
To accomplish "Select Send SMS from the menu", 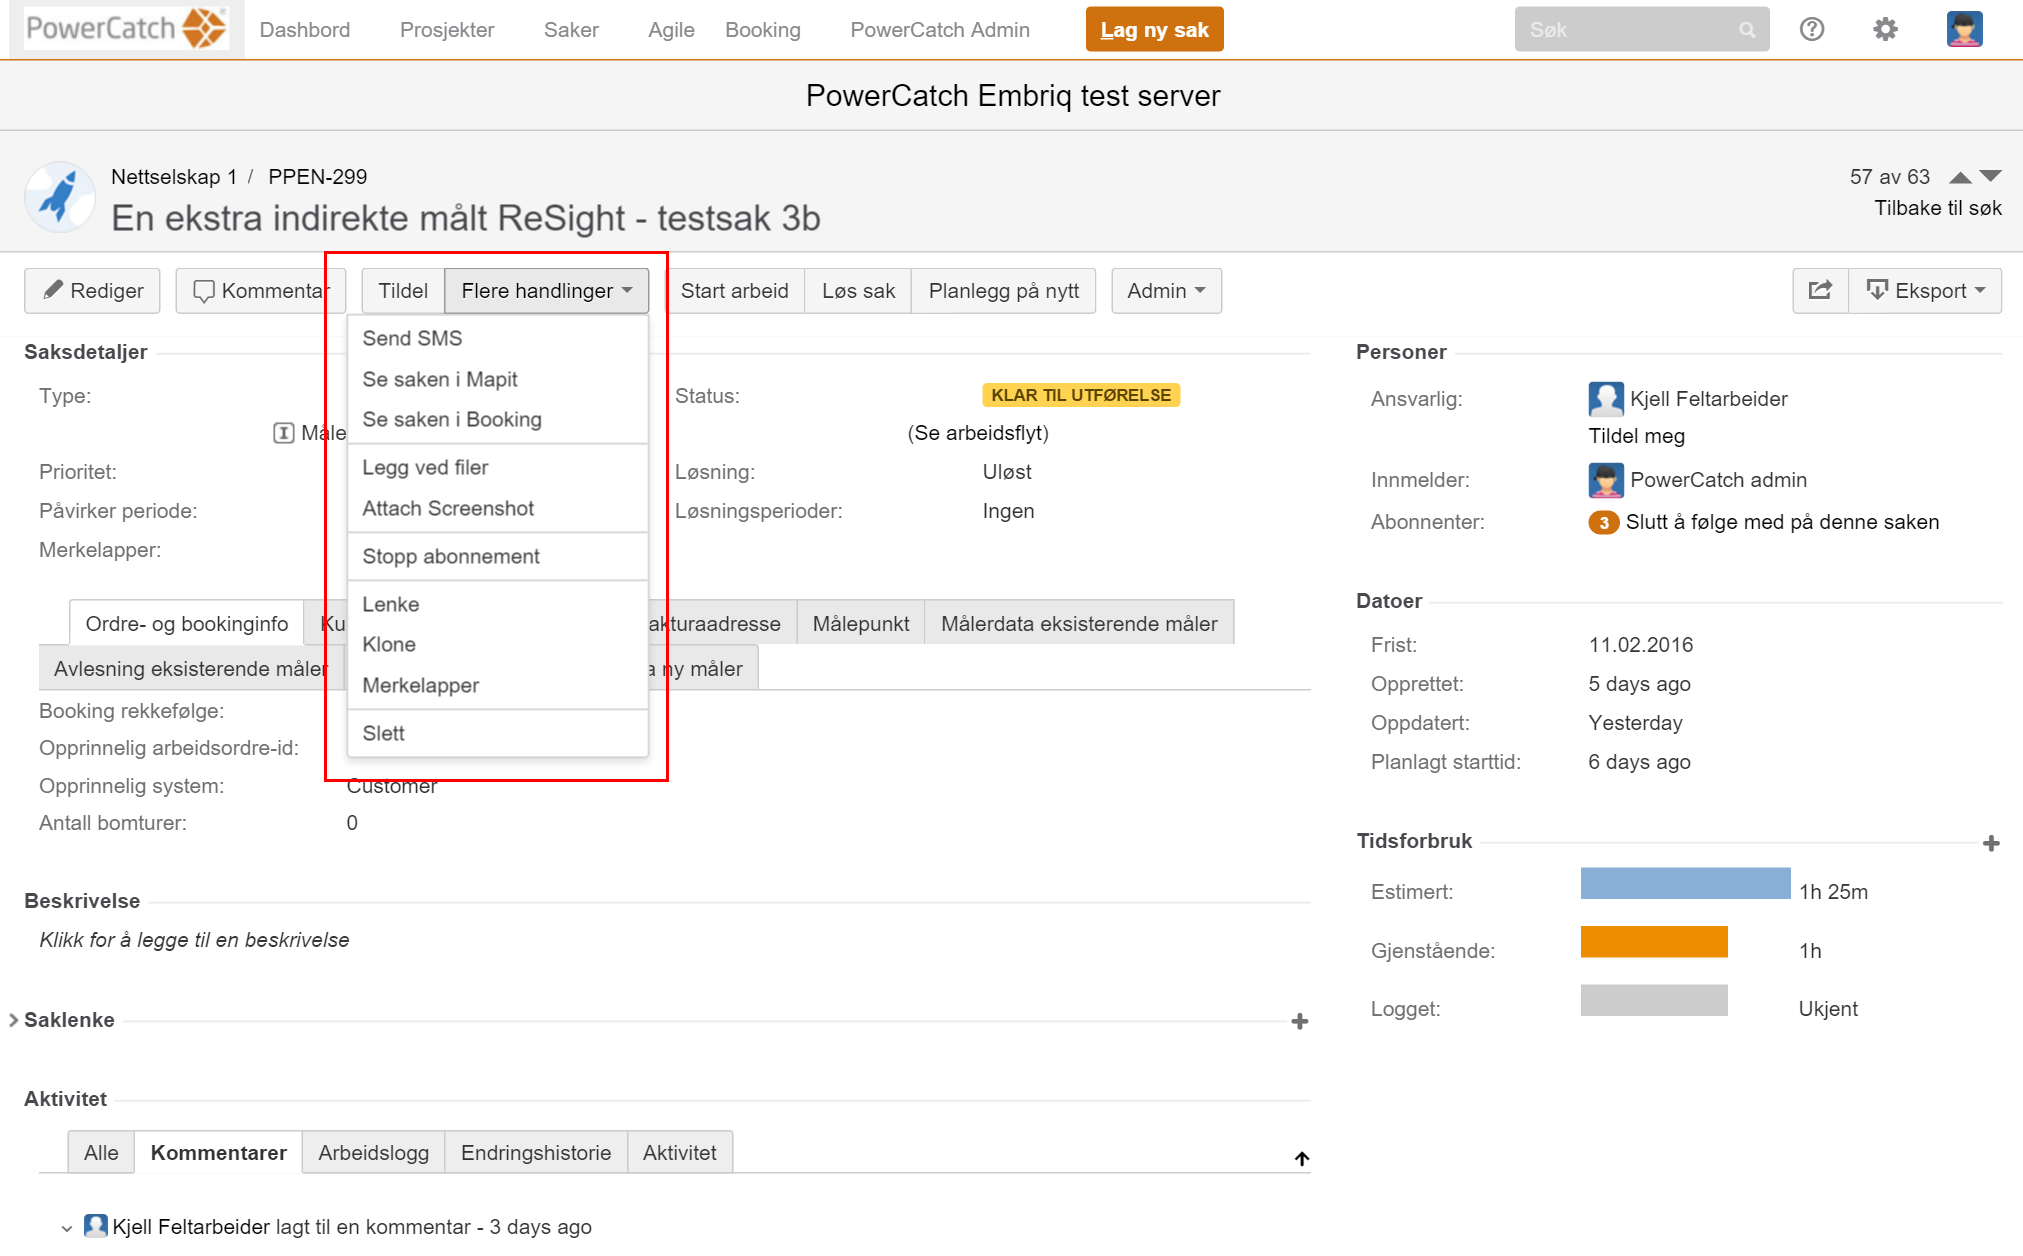I will (x=412, y=338).
